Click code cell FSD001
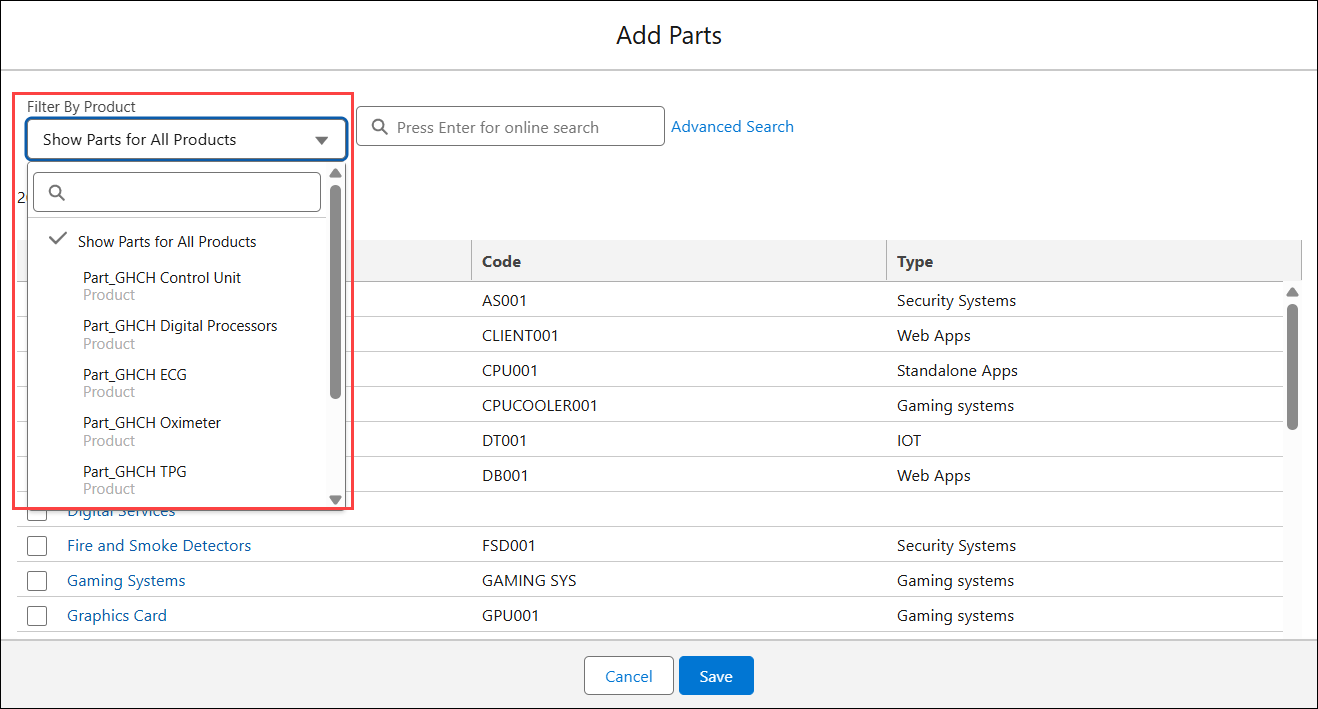The height and width of the screenshot is (709, 1318). point(508,545)
